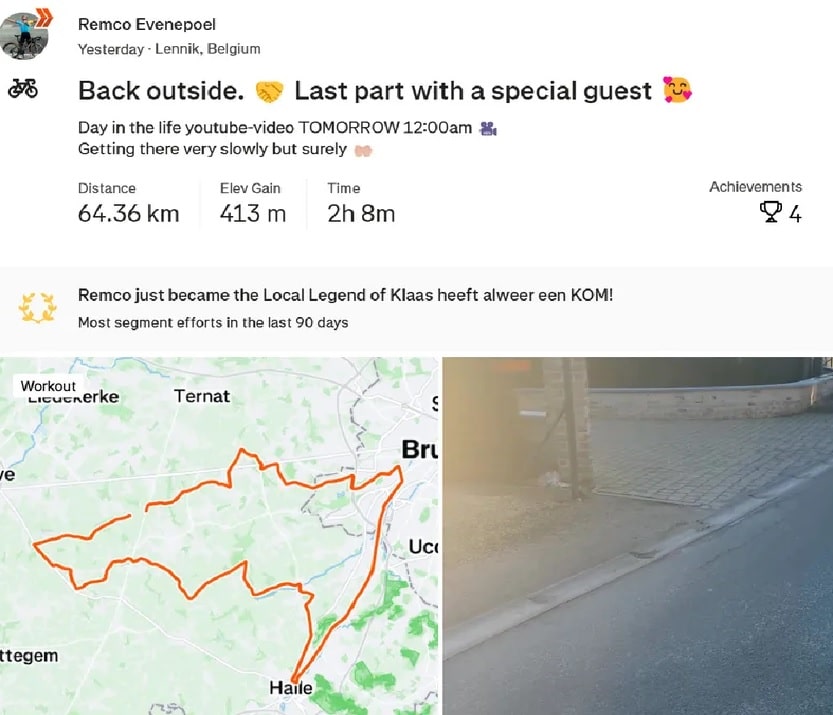This screenshot has width=833, height=715.
Task: Click the Achievements trophy icon
Action: click(770, 212)
